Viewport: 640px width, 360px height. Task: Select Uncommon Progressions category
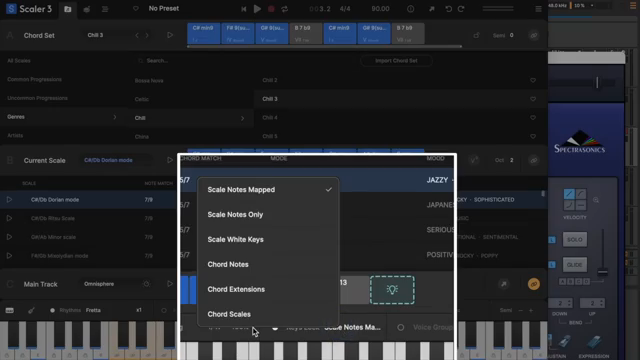(37, 98)
